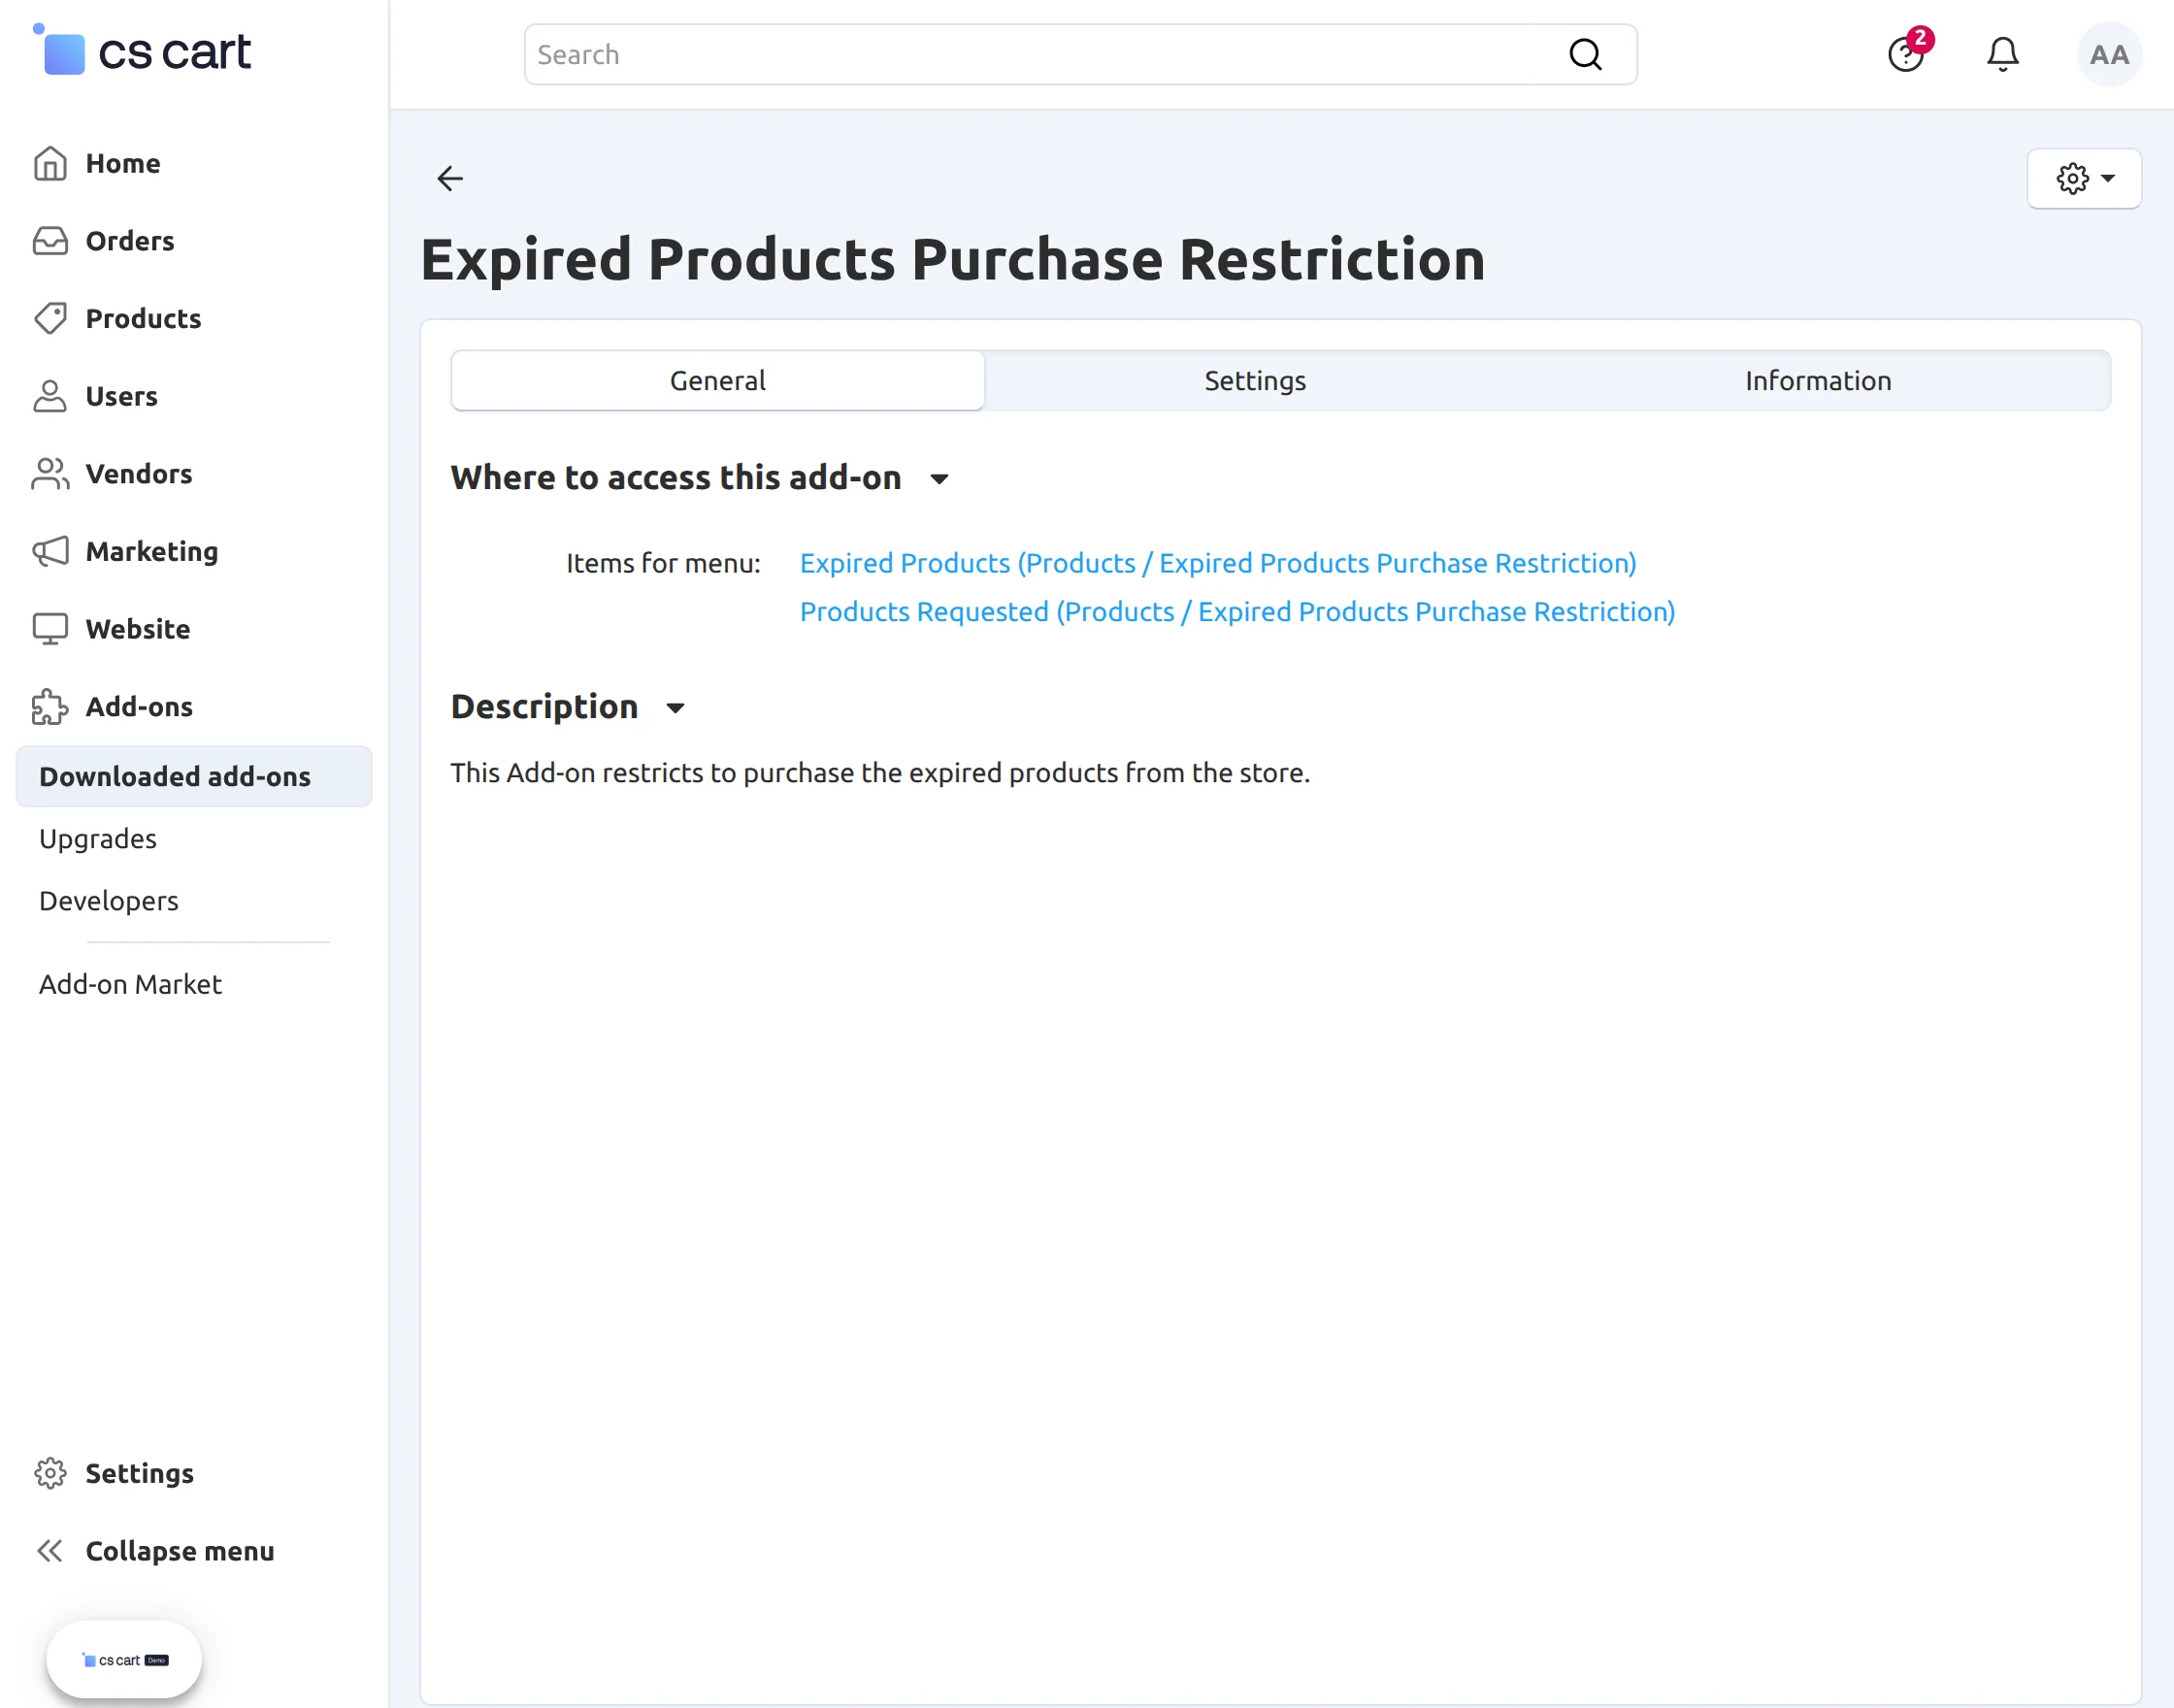Open Home in the sidebar
The height and width of the screenshot is (1708, 2174).
123,163
